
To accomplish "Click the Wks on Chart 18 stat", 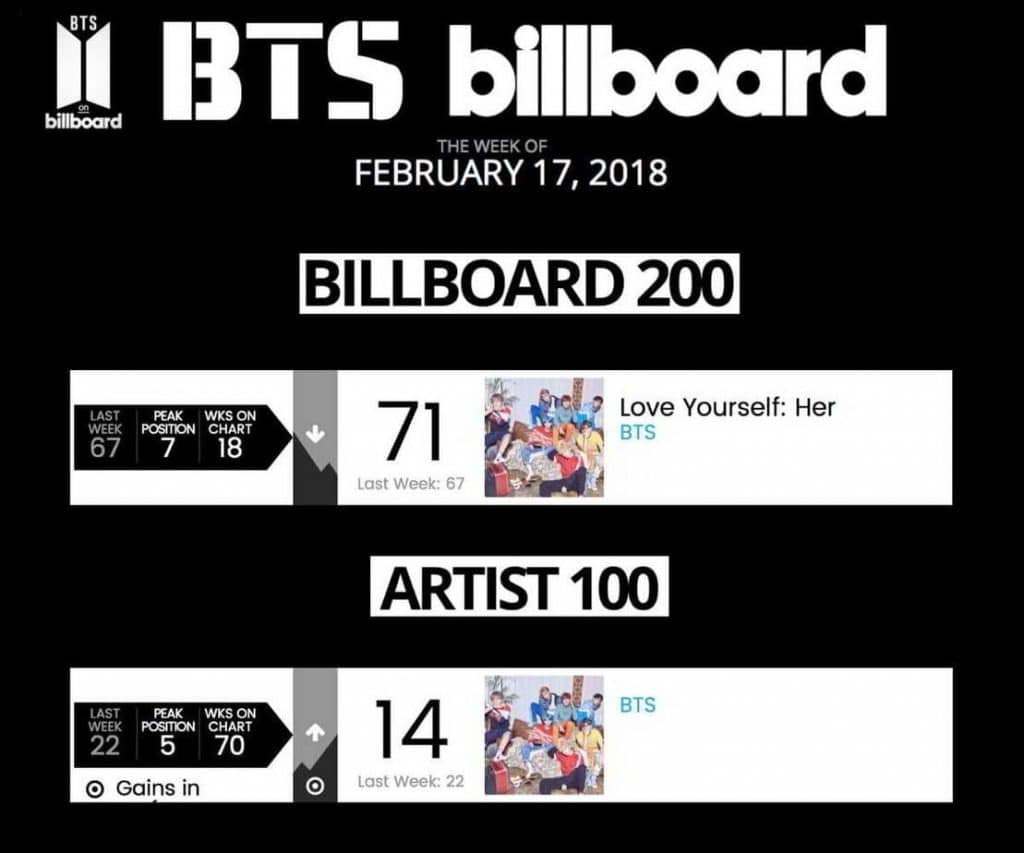I will click(x=229, y=436).
